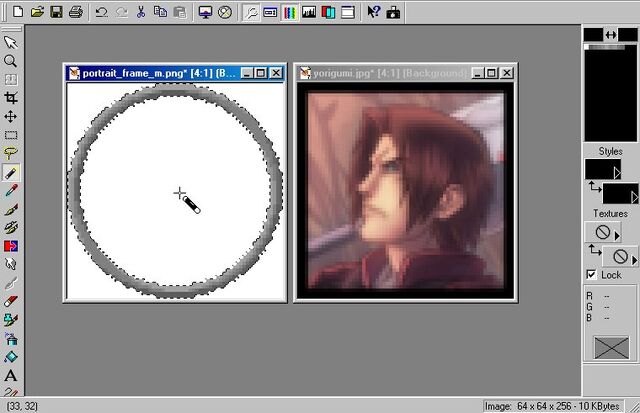Select the Deformation tool
Viewport: 640px width, 413px height.
coord(11,80)
